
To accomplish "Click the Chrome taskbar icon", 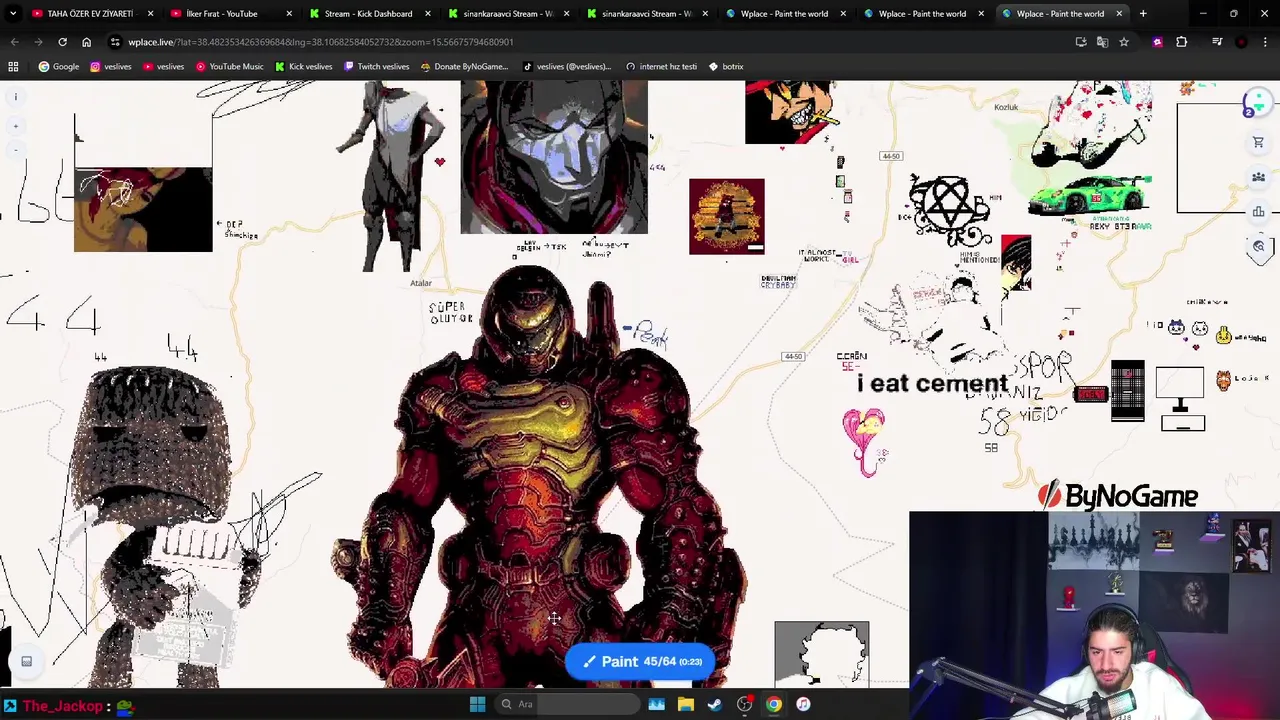I will click(774, 704).
